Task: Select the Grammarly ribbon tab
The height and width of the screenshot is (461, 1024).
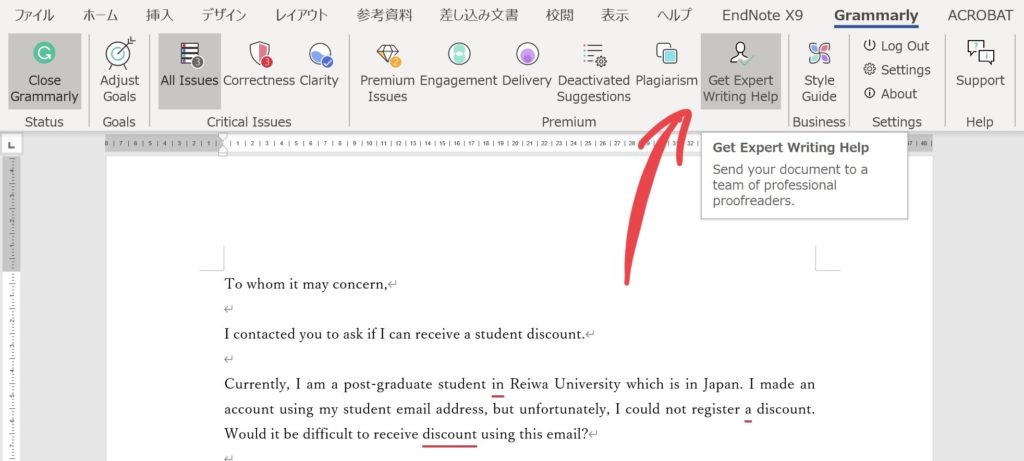Action: tap(876, 16)
